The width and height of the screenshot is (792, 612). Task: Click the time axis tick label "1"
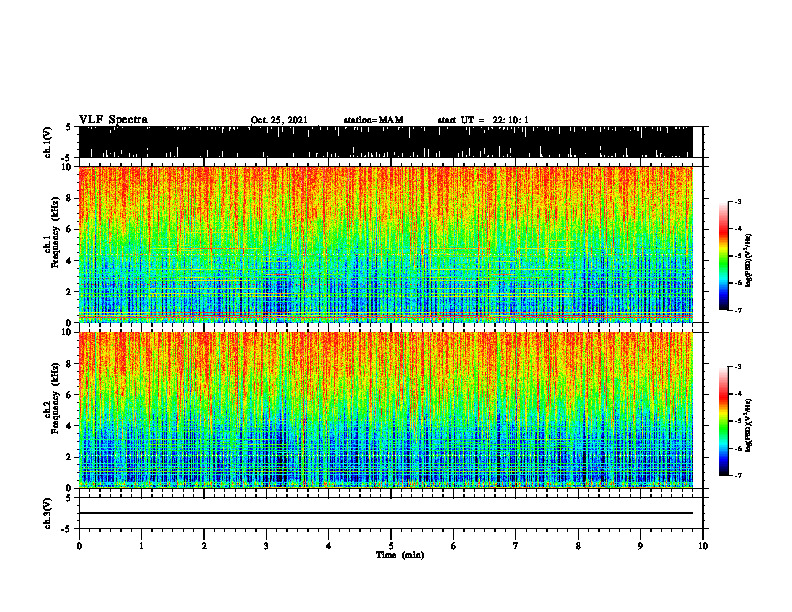[x=141, y=546]
